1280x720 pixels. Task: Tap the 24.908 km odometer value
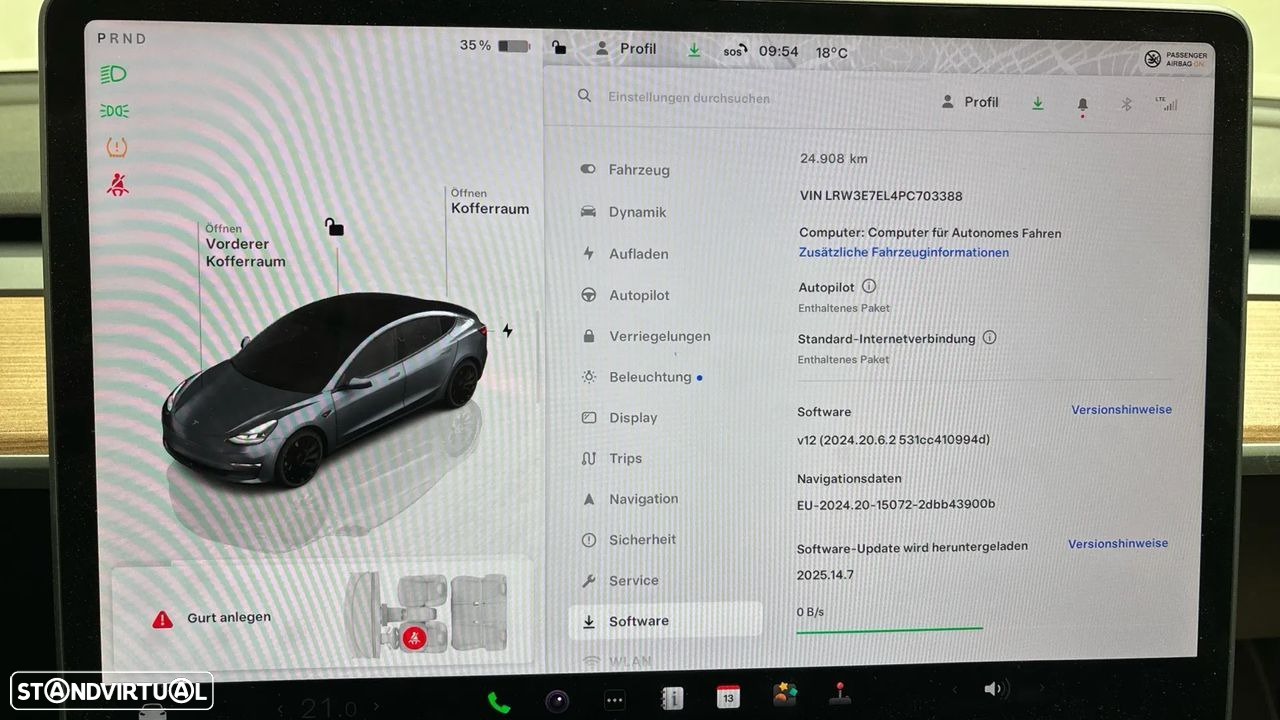click(x=833, y=159)
